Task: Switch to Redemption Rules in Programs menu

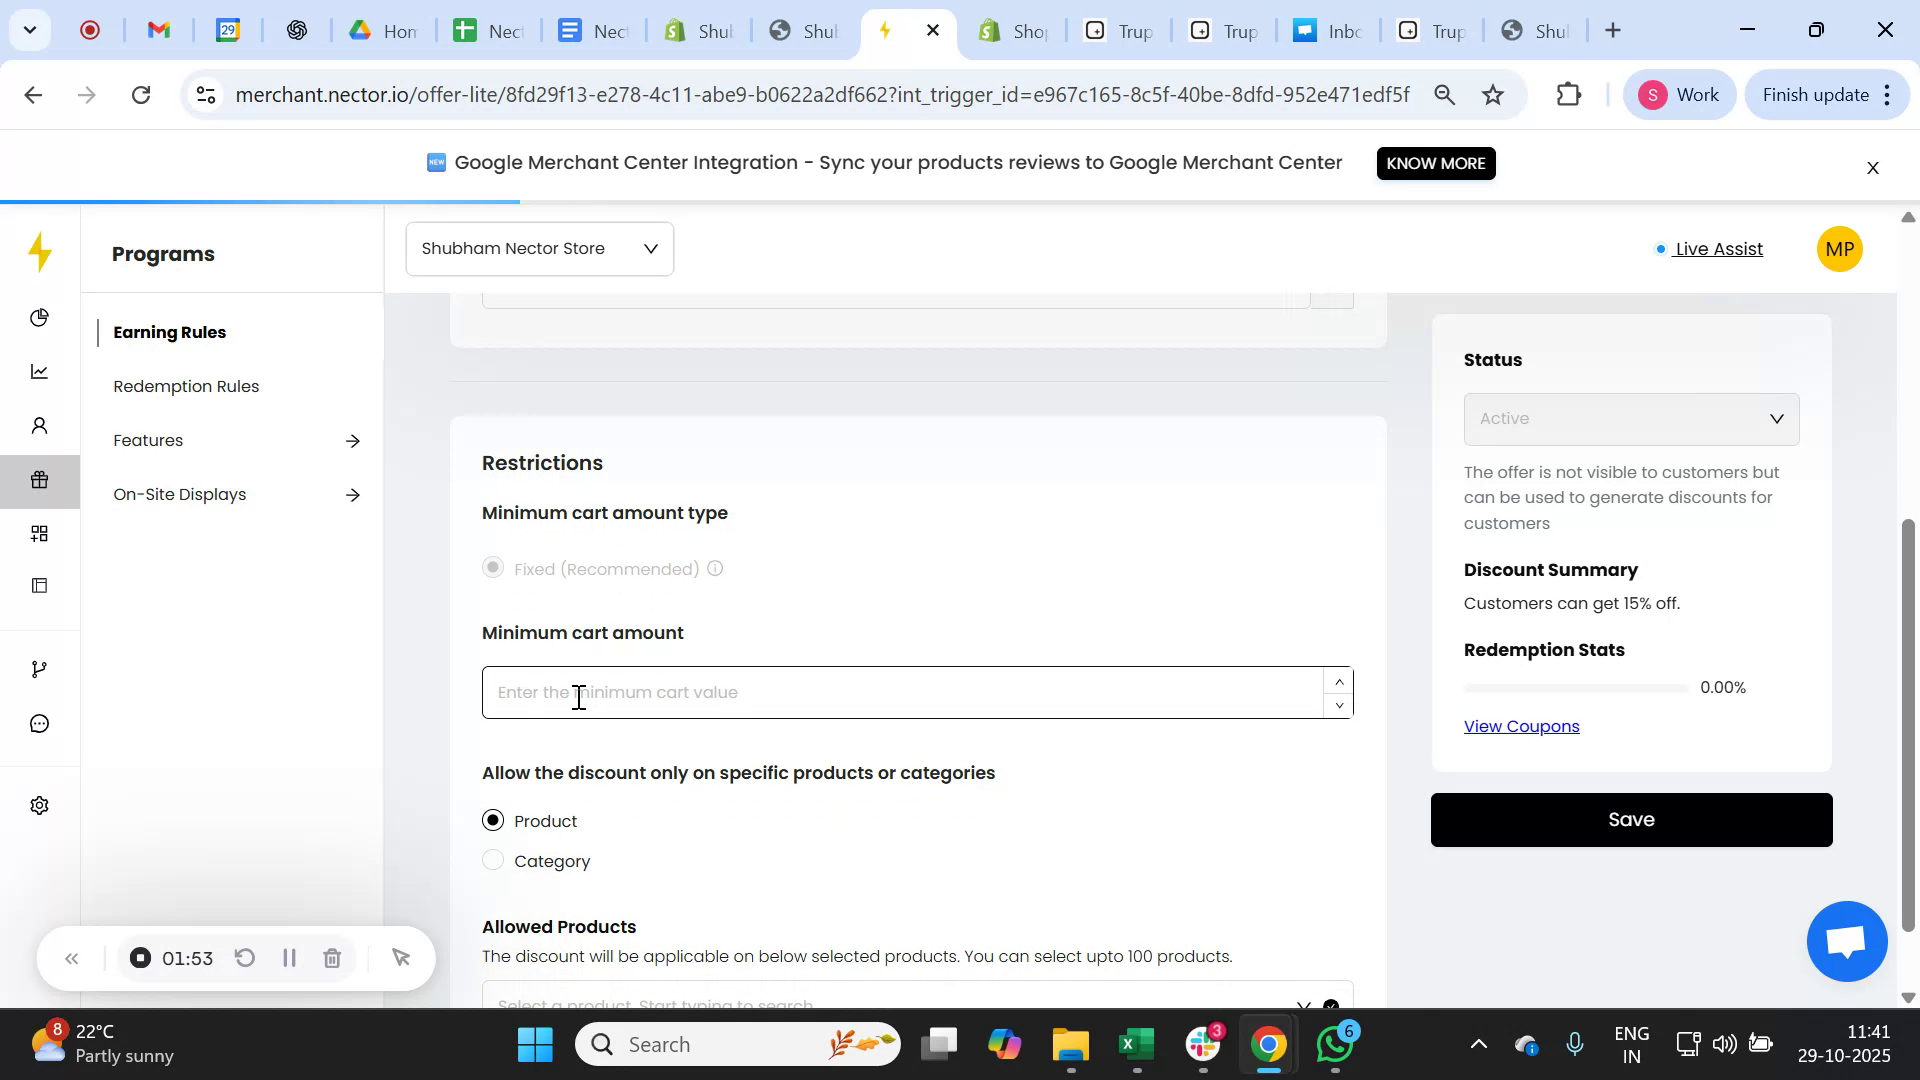Action: [x=186, y=385]
